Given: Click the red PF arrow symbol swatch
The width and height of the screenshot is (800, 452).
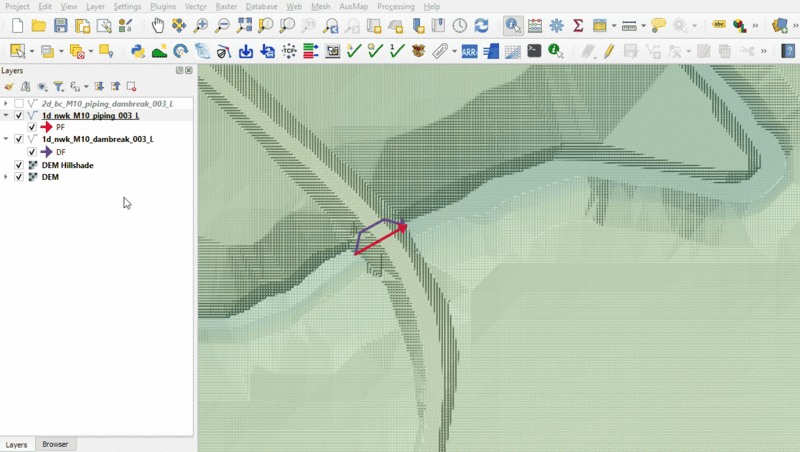Looking at the screenshot, I should click(46, 128).
